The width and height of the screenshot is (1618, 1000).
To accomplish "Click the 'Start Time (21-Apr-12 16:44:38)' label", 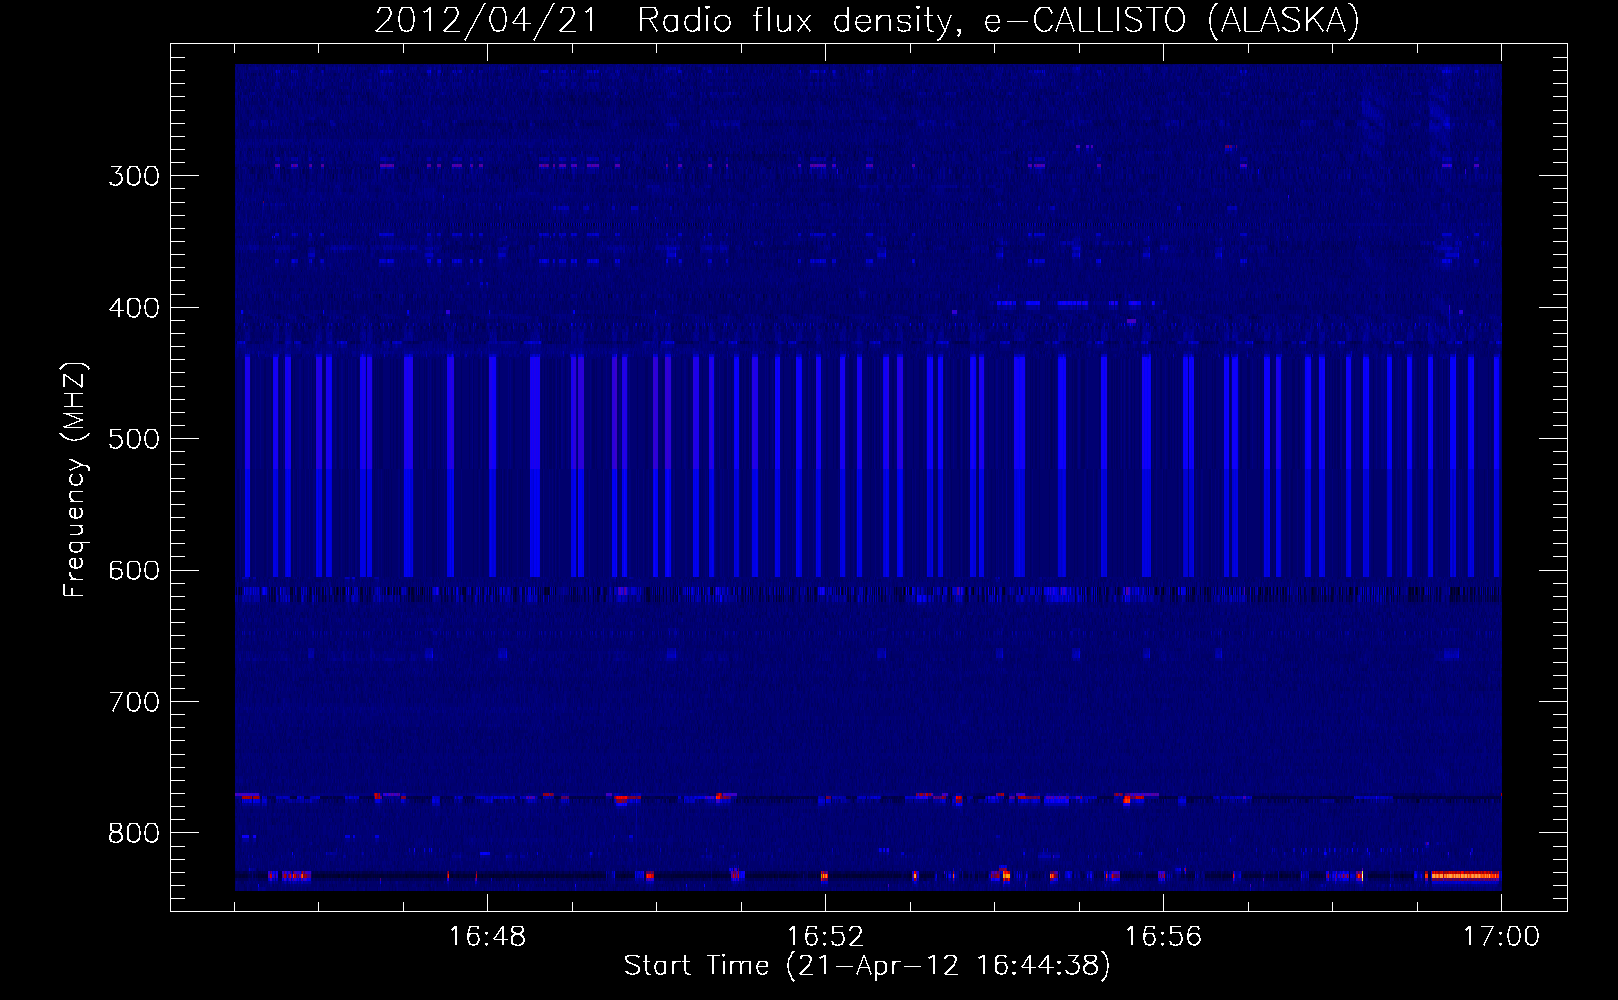I will [867, 966].
